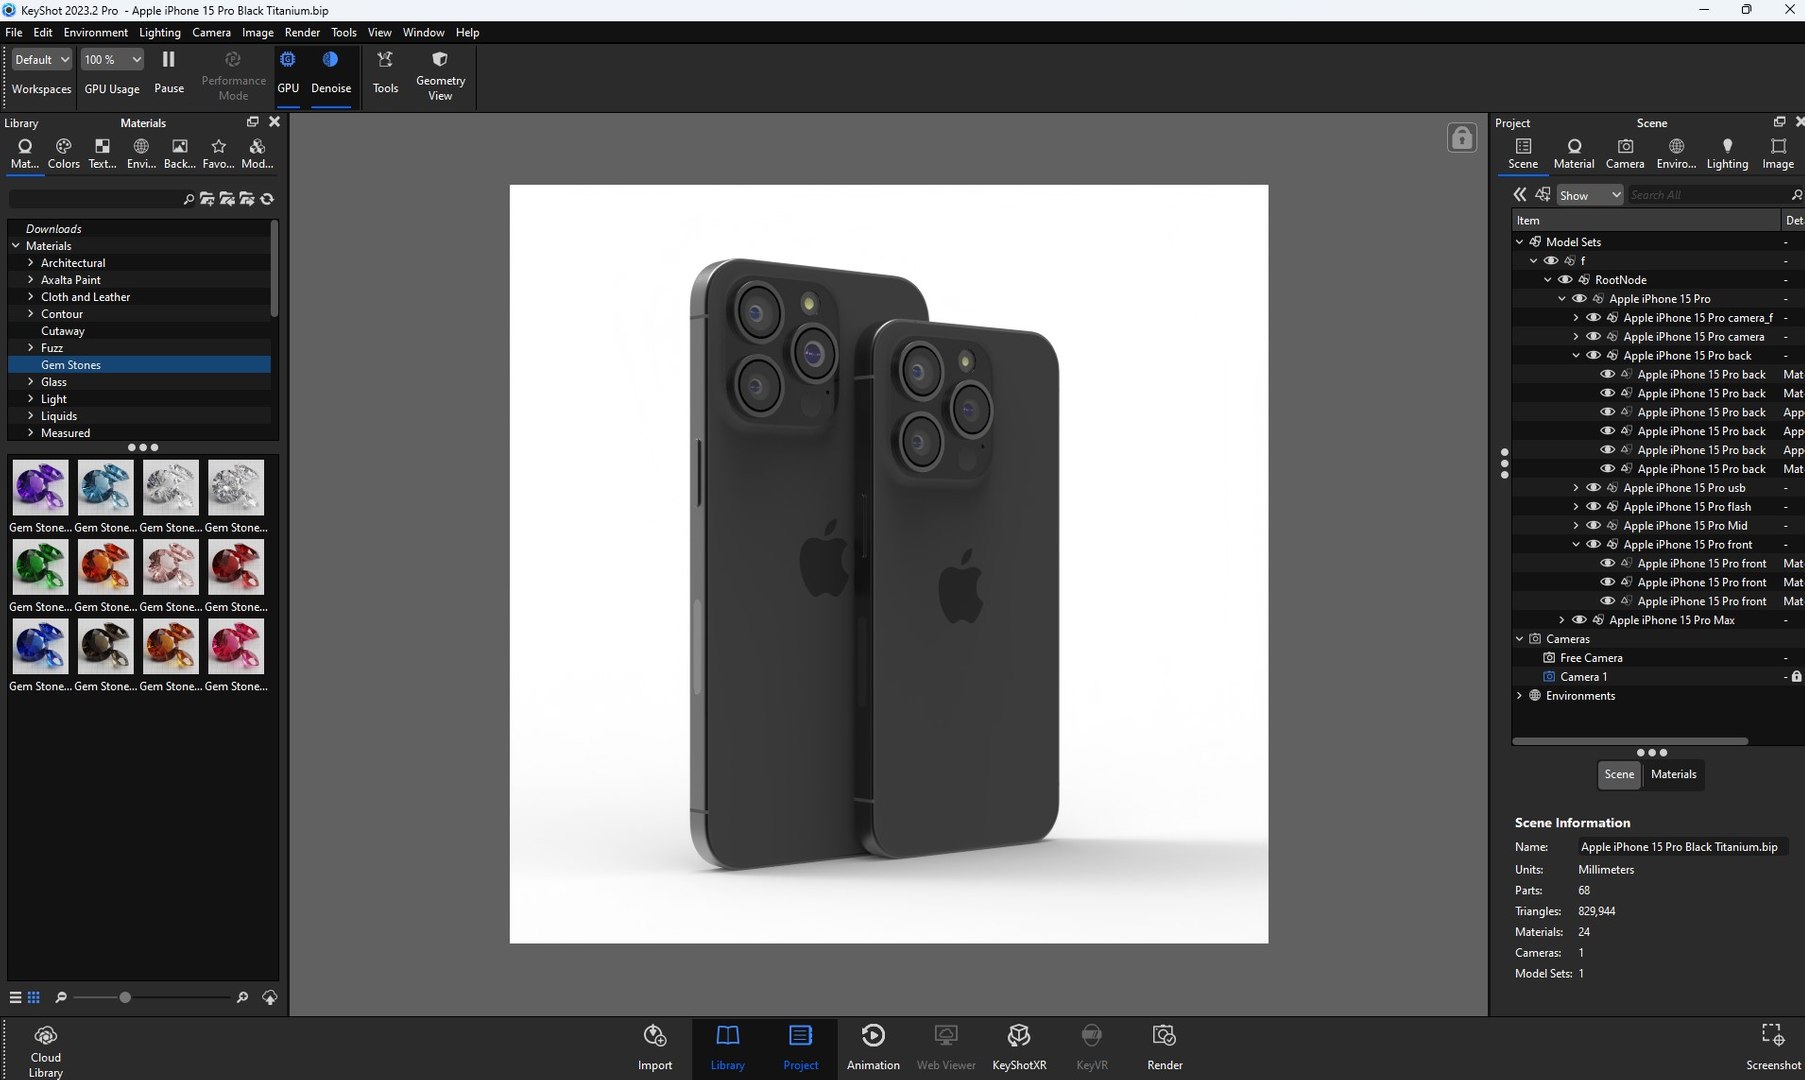The width and height of the screenshot is (1805, 1080).
Task: Switch to Camera project tab
Action: point(1625,154)
